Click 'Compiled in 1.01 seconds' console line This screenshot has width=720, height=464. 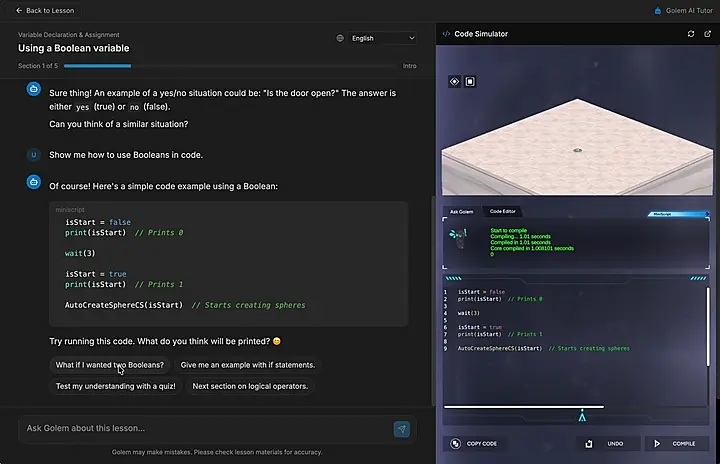pos(520,243)
